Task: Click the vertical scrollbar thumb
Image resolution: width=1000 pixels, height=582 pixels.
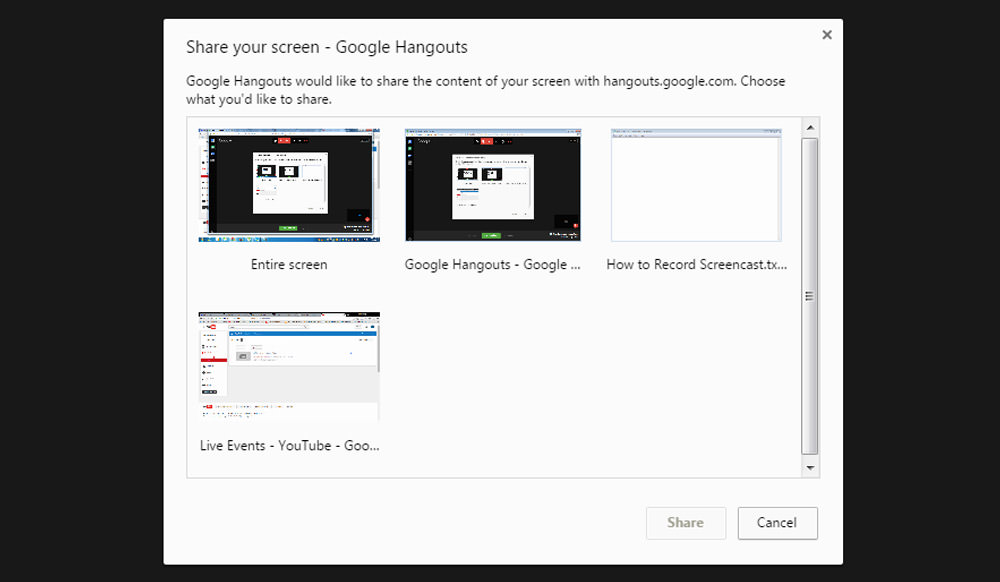Action: tap(810, 296)
